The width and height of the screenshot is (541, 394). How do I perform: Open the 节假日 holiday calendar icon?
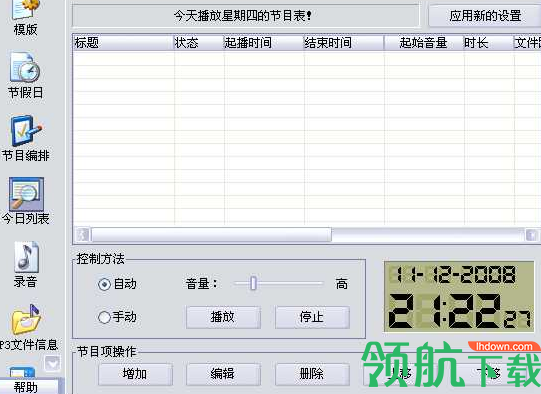click(25, 67)
